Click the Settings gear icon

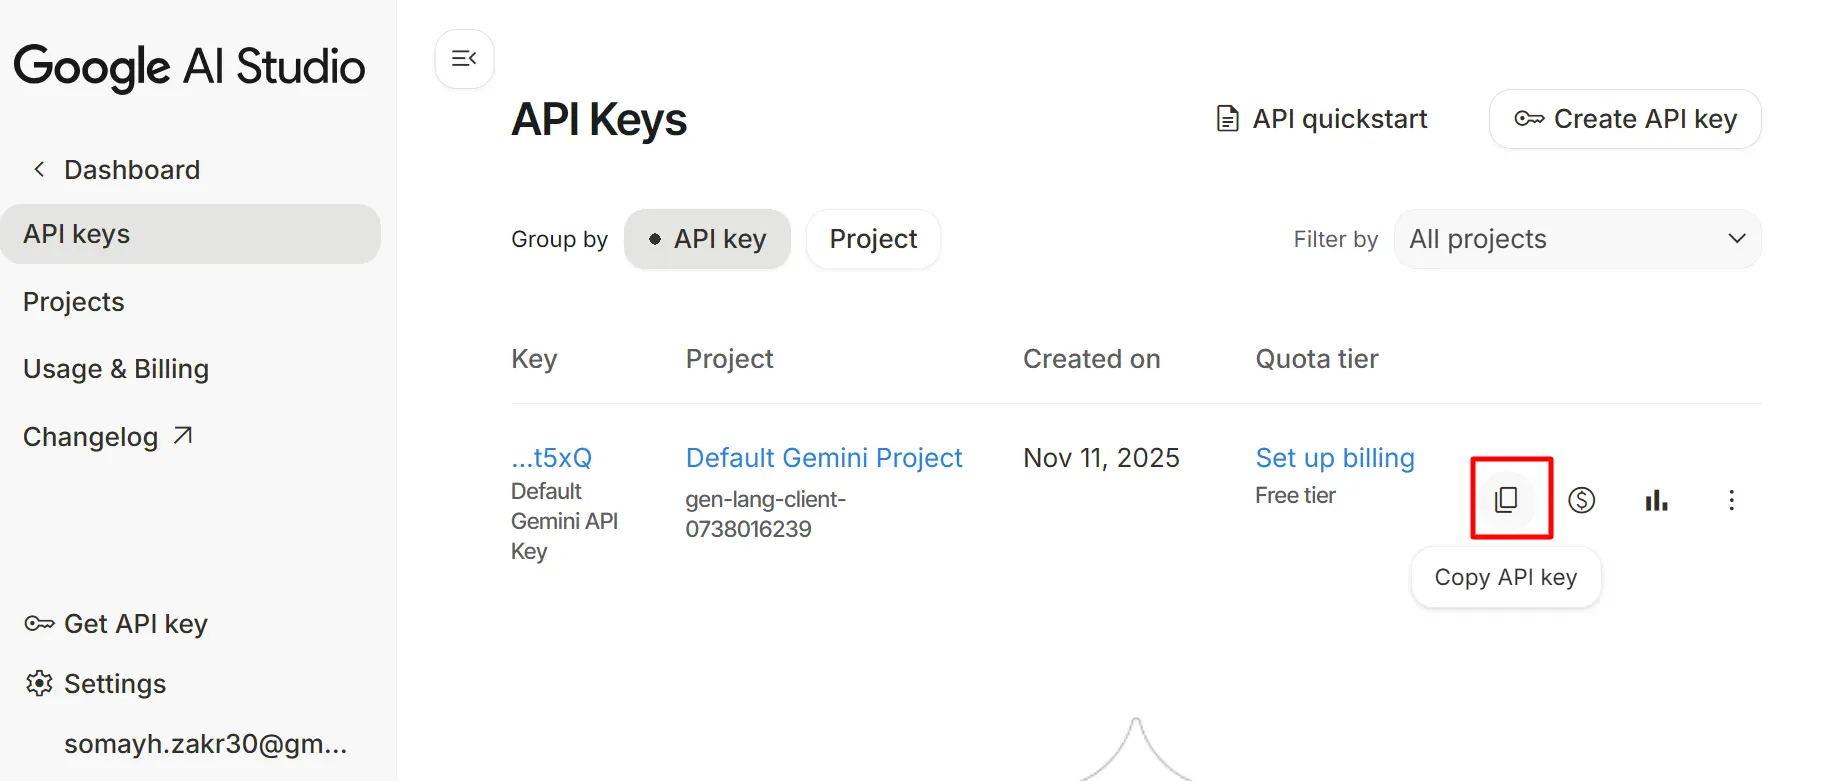tap(39, 684)
